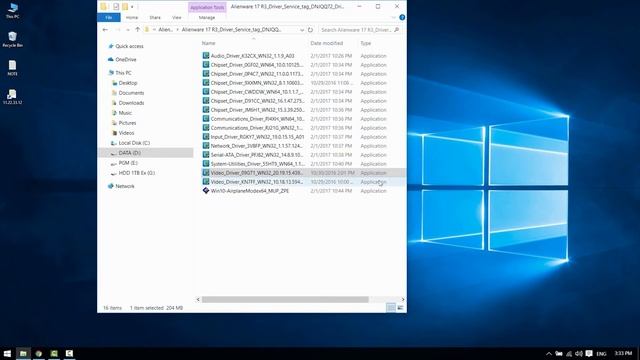The image size is (640, 360).
Task: Select Communications_Driver_RJ210 file name
Action: [x=257, y=128]
